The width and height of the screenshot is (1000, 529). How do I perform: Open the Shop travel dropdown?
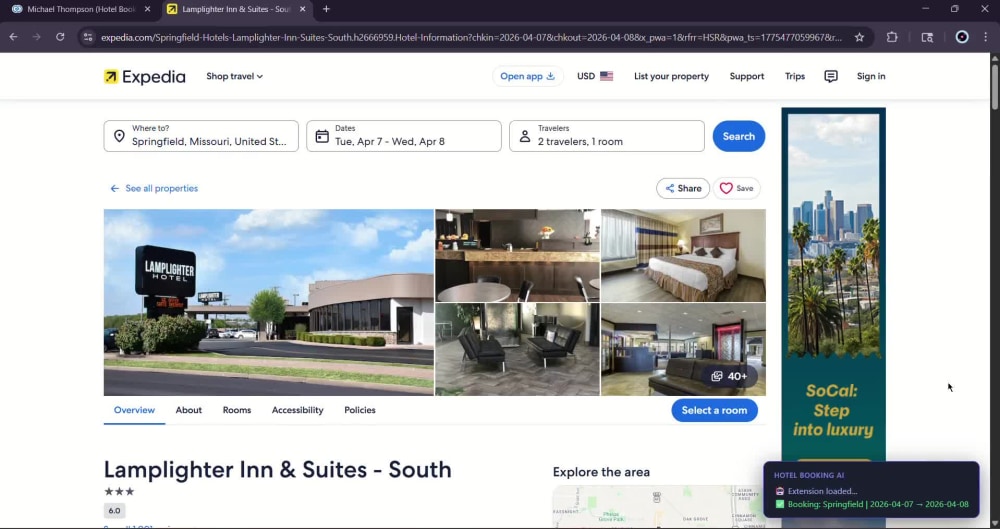point(234,77)
